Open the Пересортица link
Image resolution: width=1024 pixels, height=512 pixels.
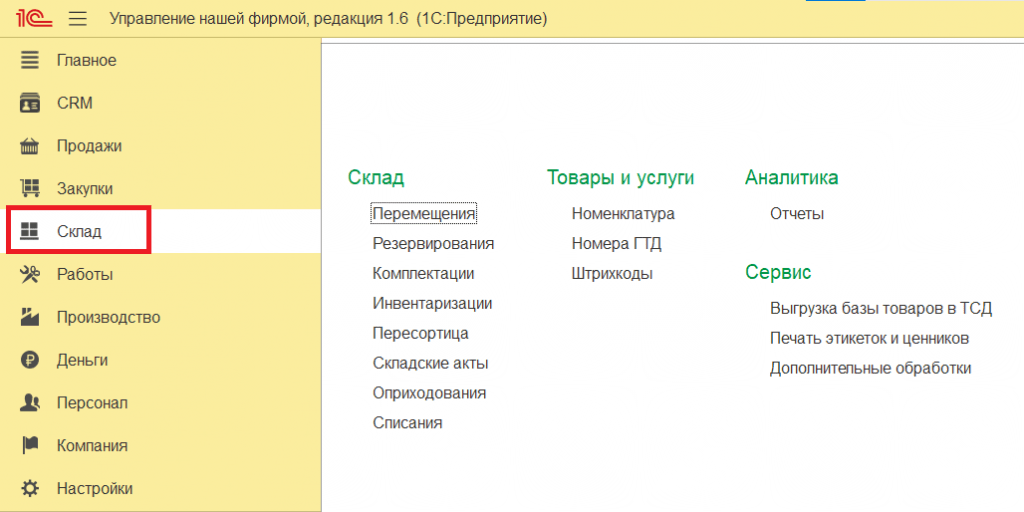(421, 334)
